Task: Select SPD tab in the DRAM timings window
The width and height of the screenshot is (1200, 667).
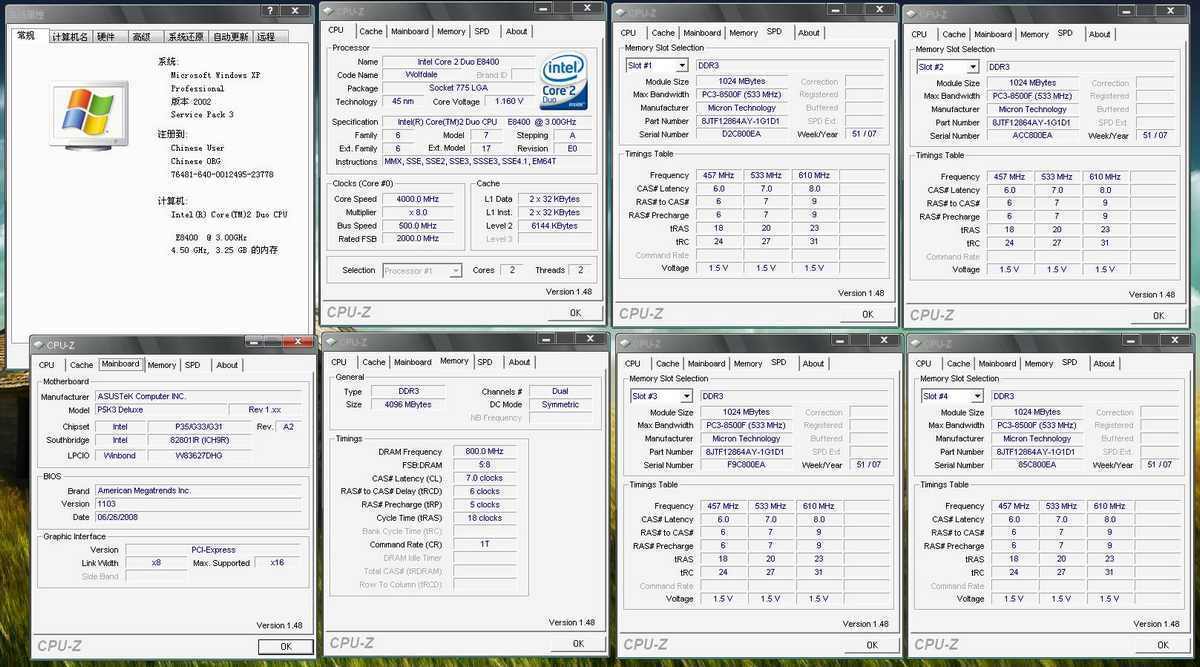Action: pos(485,362)
